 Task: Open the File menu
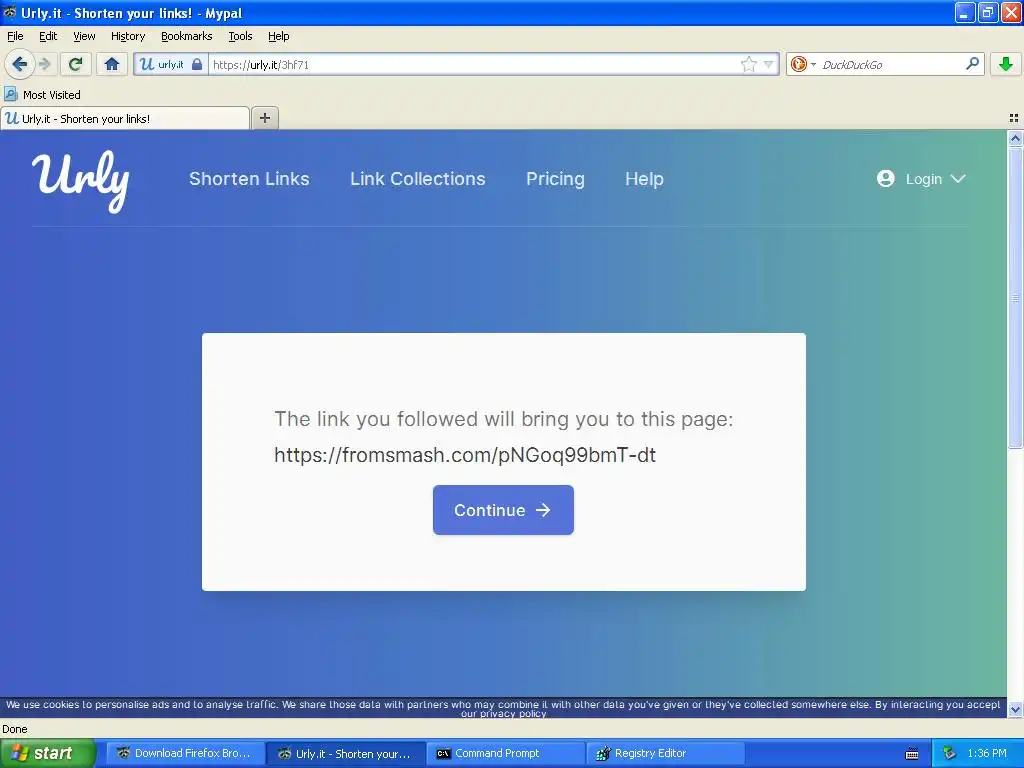15,36
